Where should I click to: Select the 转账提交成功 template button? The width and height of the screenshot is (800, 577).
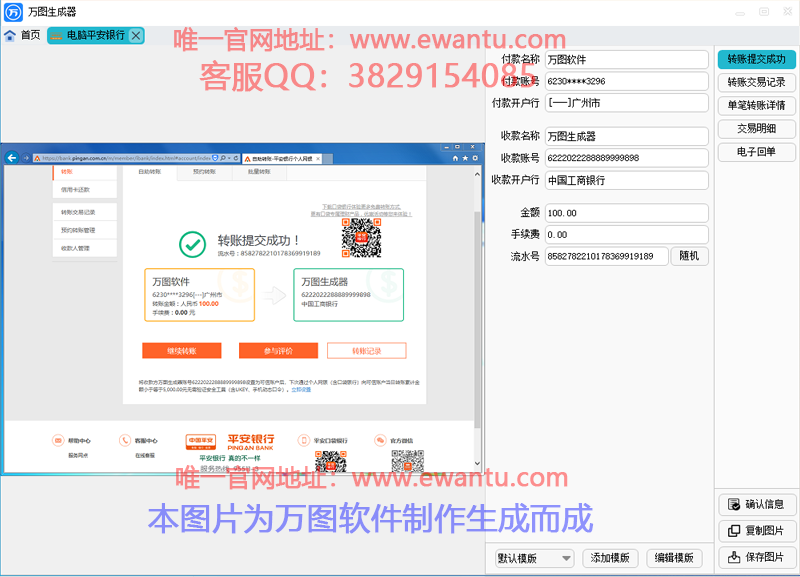pyautogui.click(x=756, y=59)
